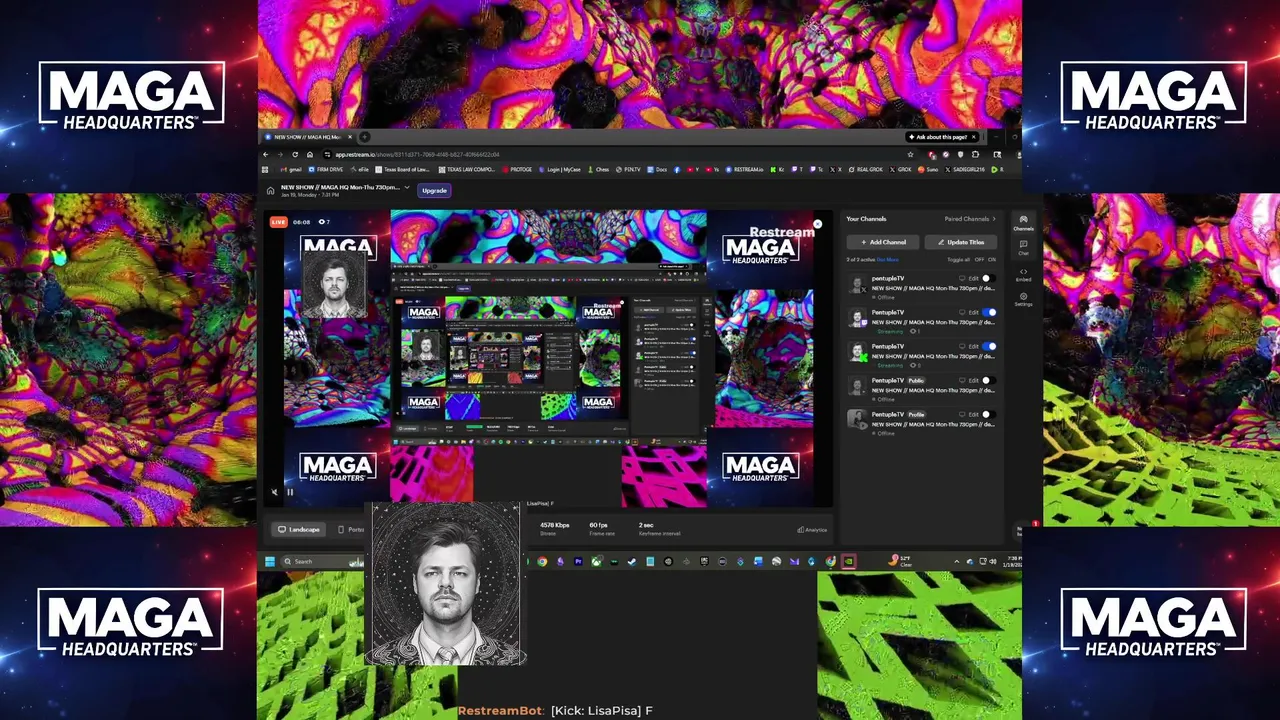Expand Paired Channels arrow
The width and height of the screenshot is (1280, 720).
click(994, 219)
